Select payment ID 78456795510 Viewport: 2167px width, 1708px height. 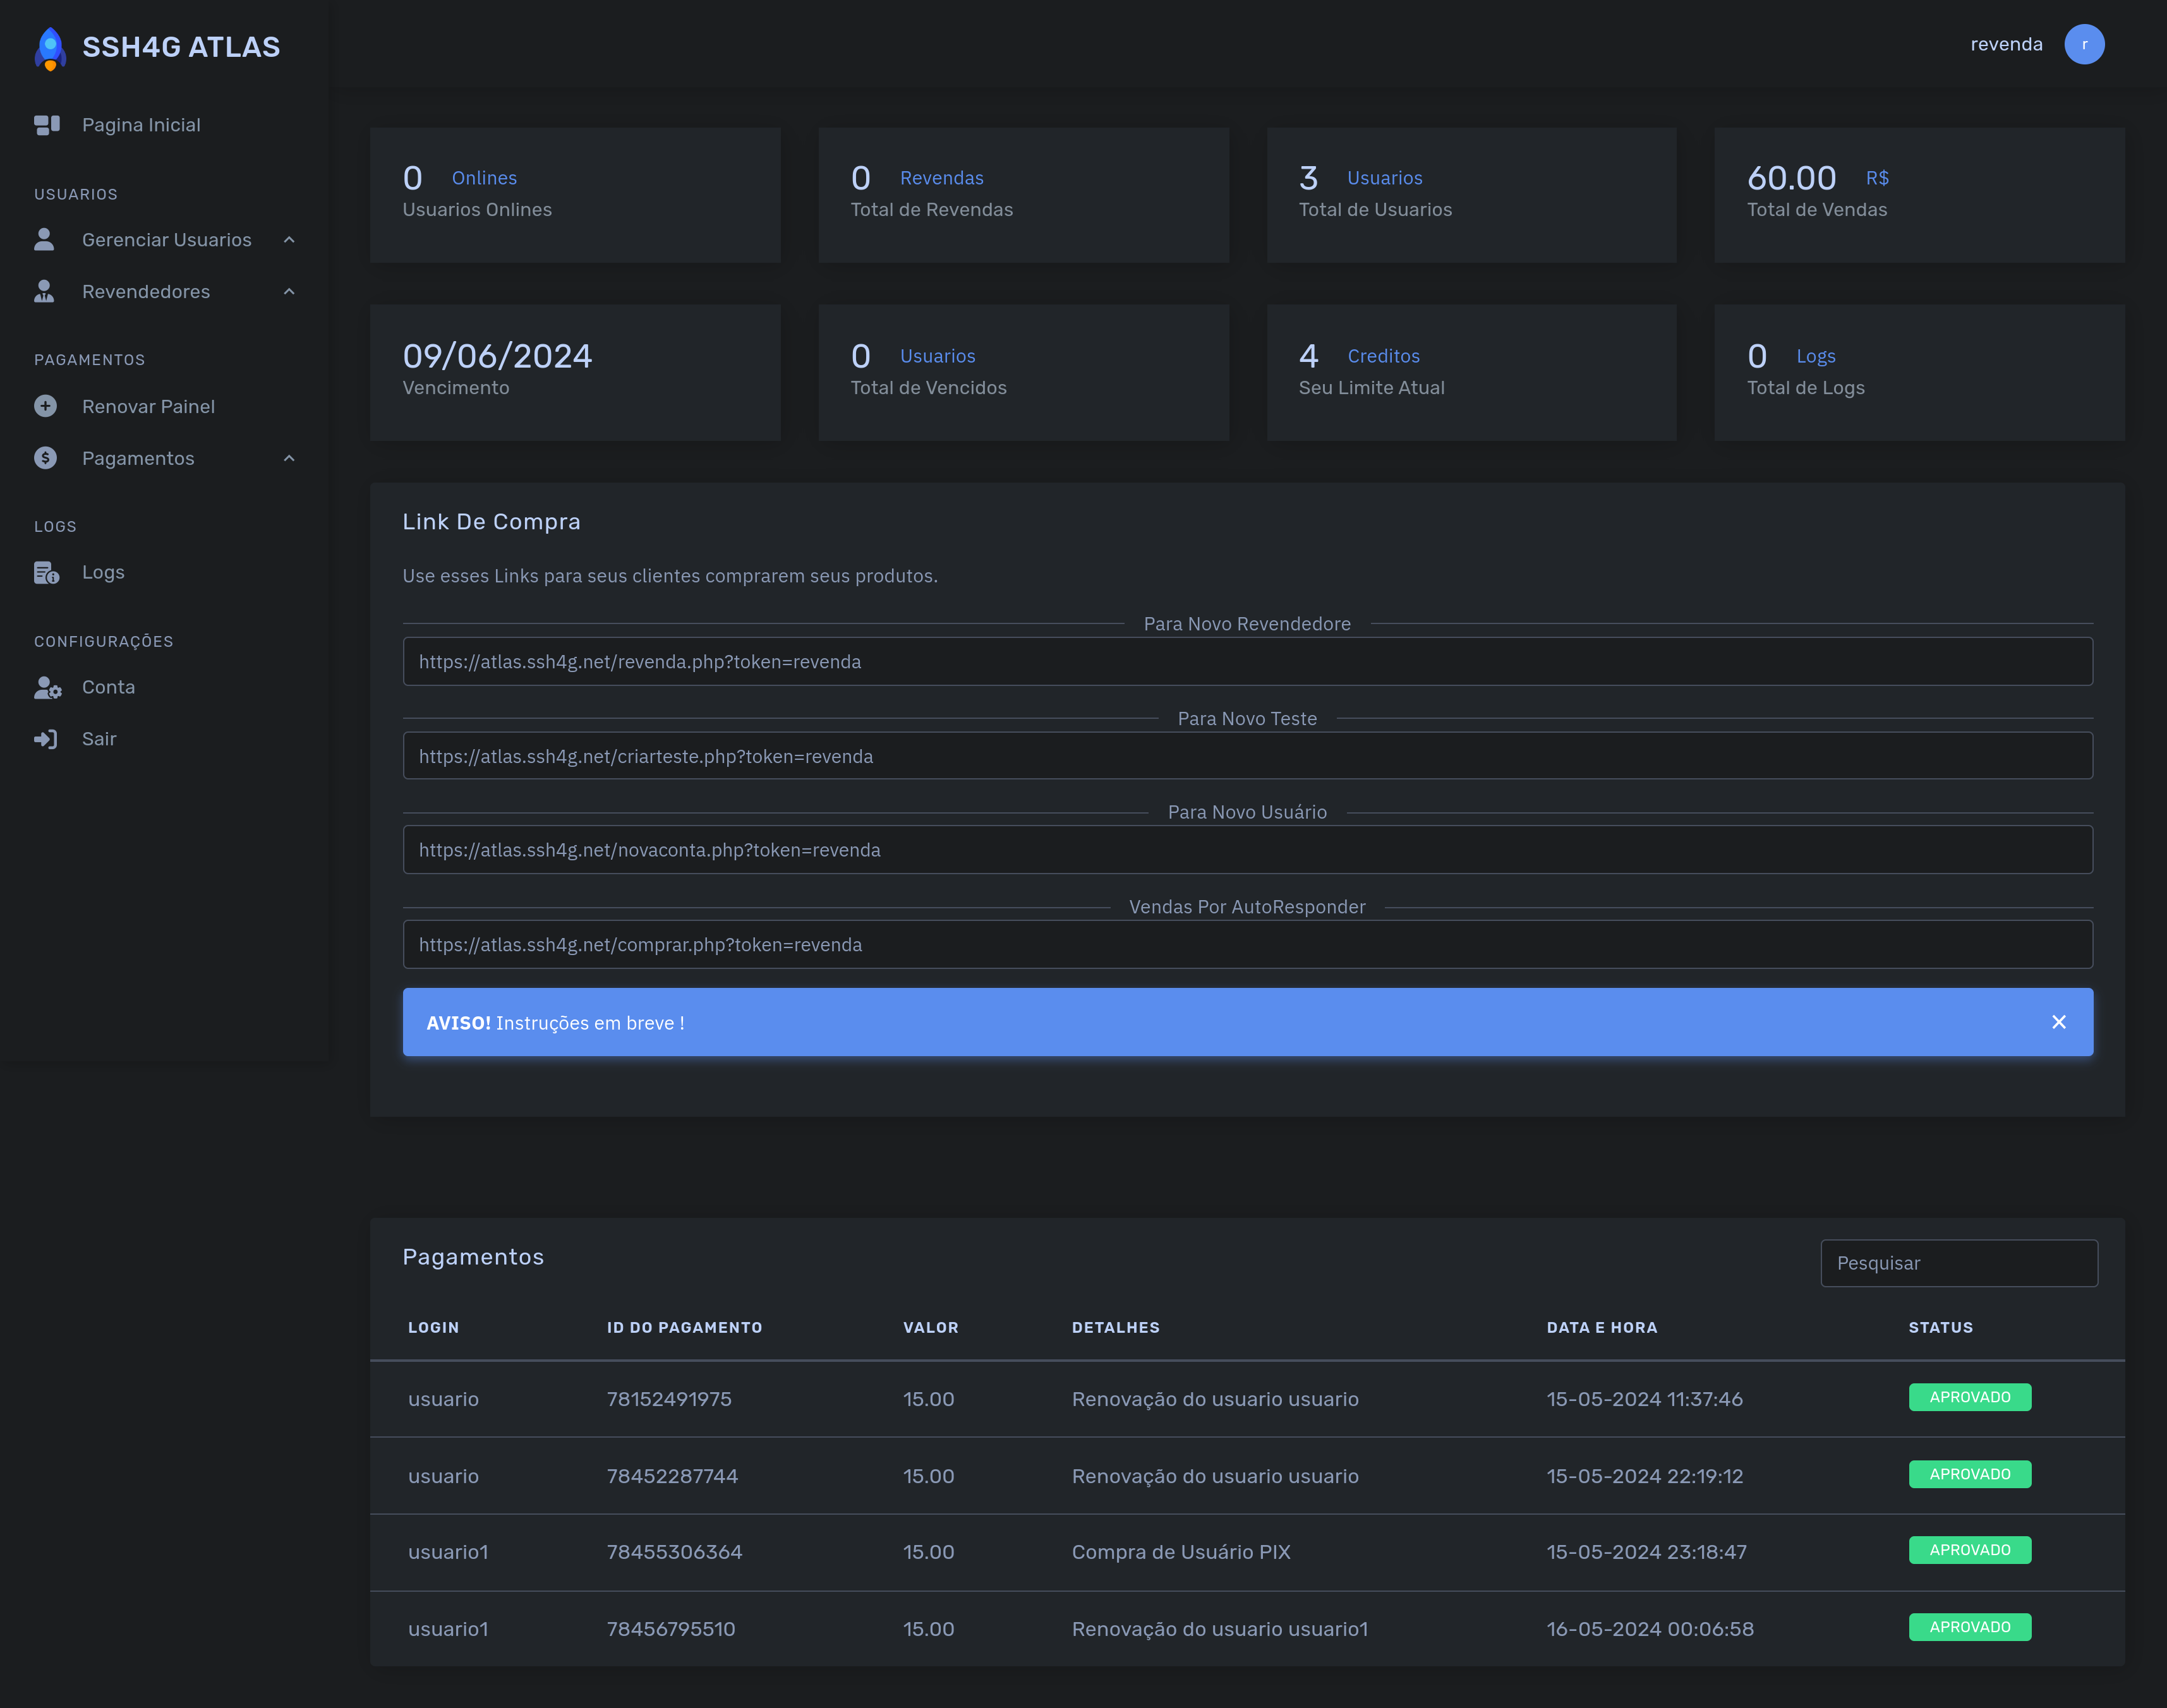click(x=671, y=1629)
